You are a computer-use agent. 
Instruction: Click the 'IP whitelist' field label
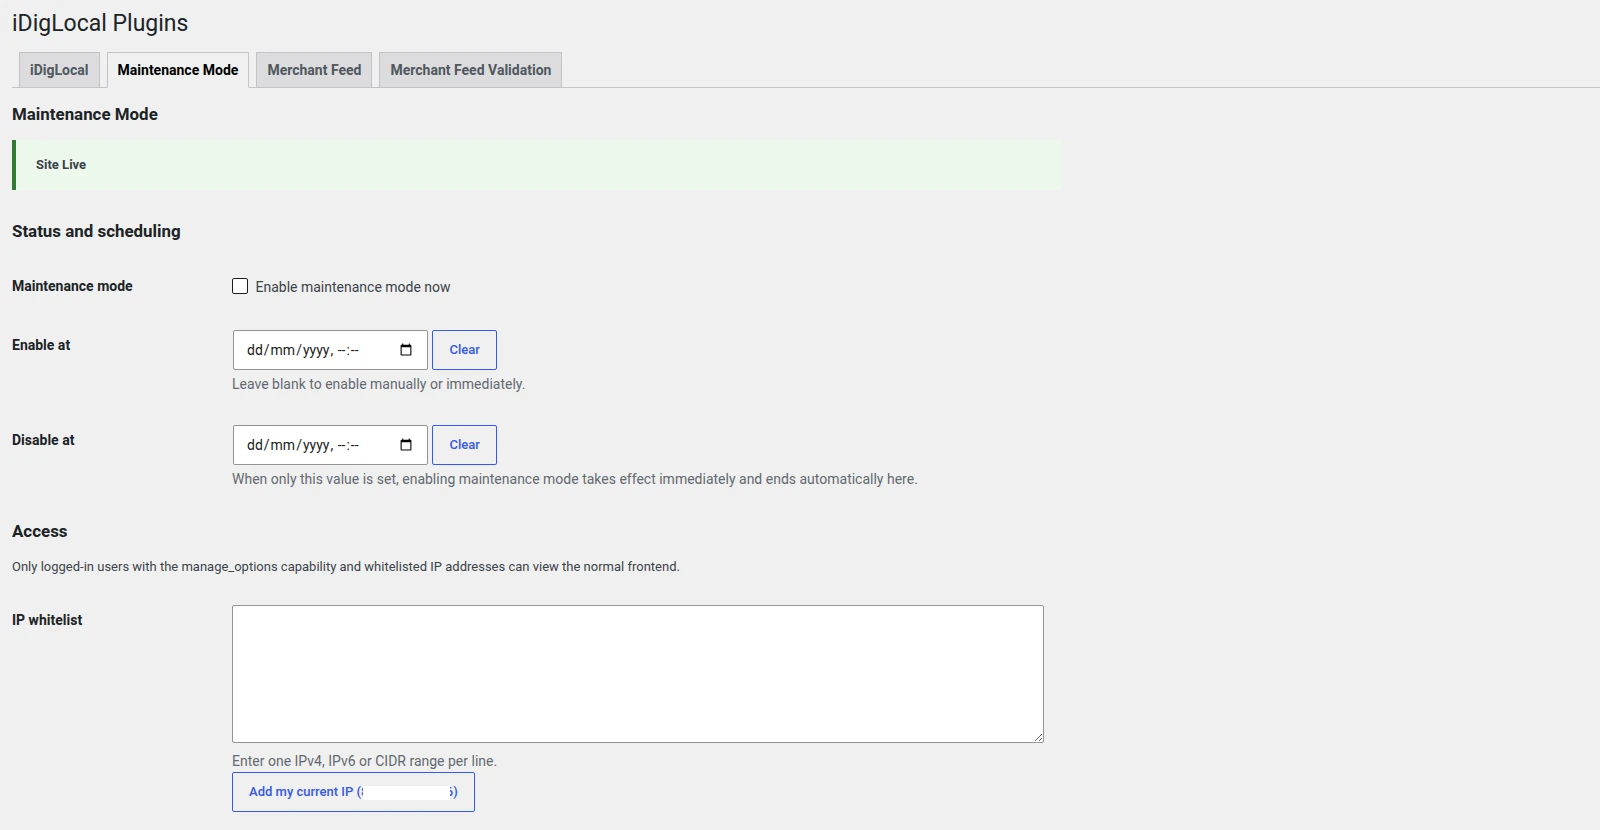pos(47,620)
